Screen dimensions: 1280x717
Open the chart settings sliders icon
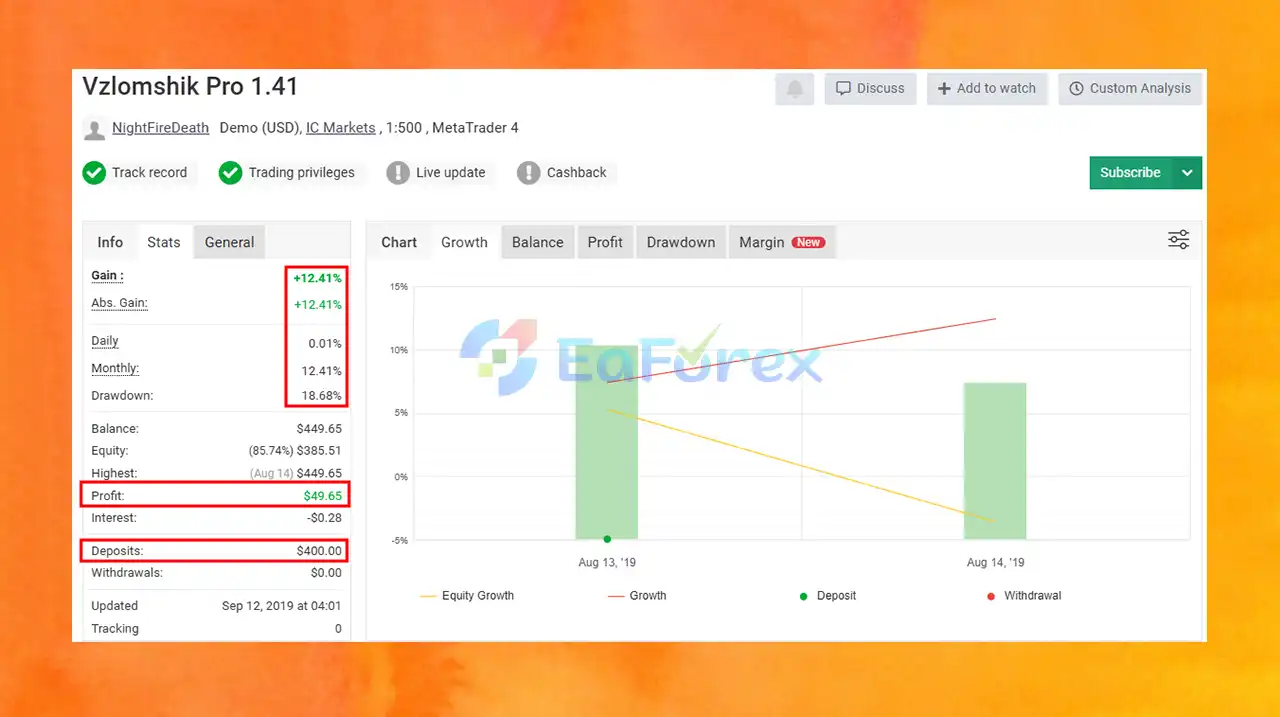pos(1179,240)
